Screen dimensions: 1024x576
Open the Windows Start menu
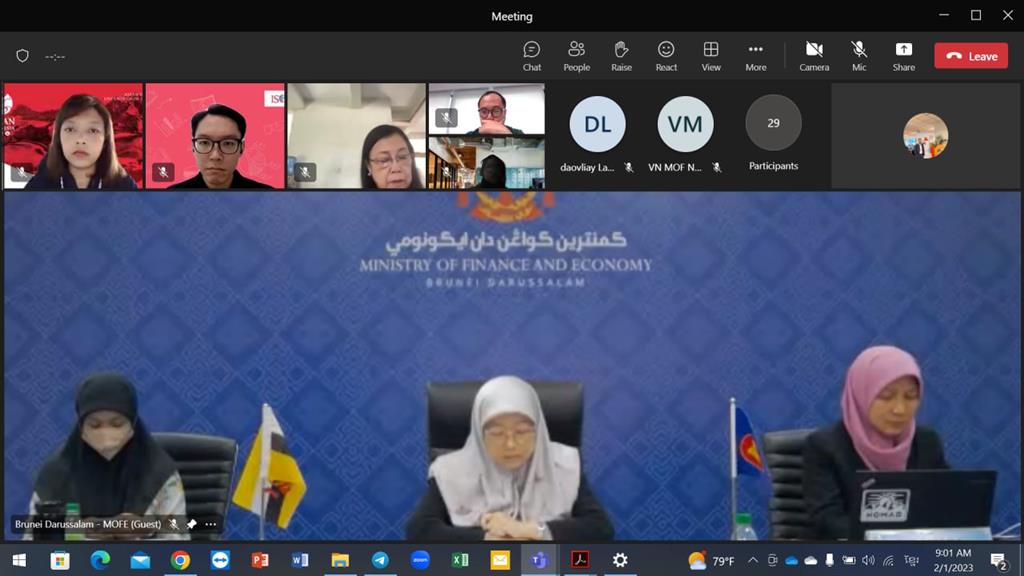point(20,560)
